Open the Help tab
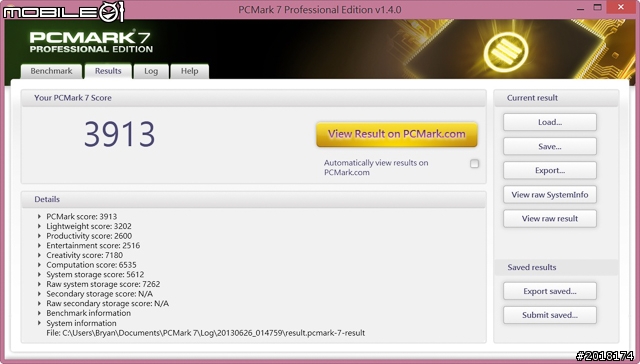 pos(189,71)
